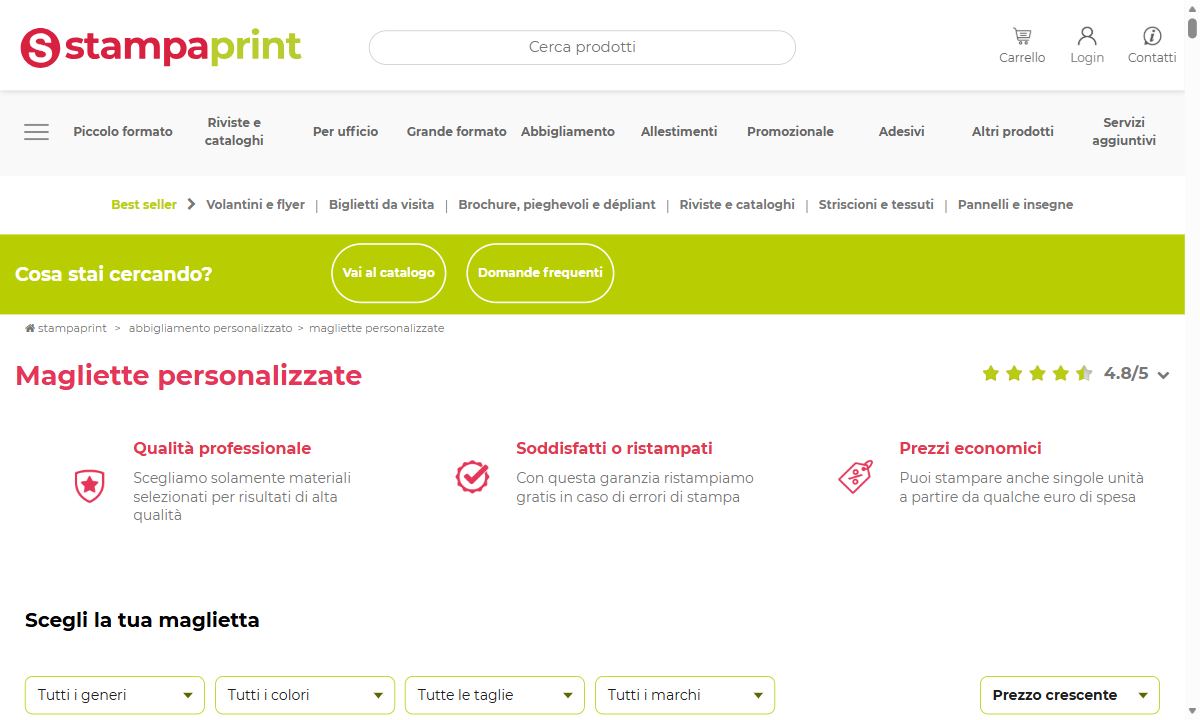Open Brochure, pieghevoli e dépliant link
The height and width of the screenshot is (720, 1200).
(557, 205)
